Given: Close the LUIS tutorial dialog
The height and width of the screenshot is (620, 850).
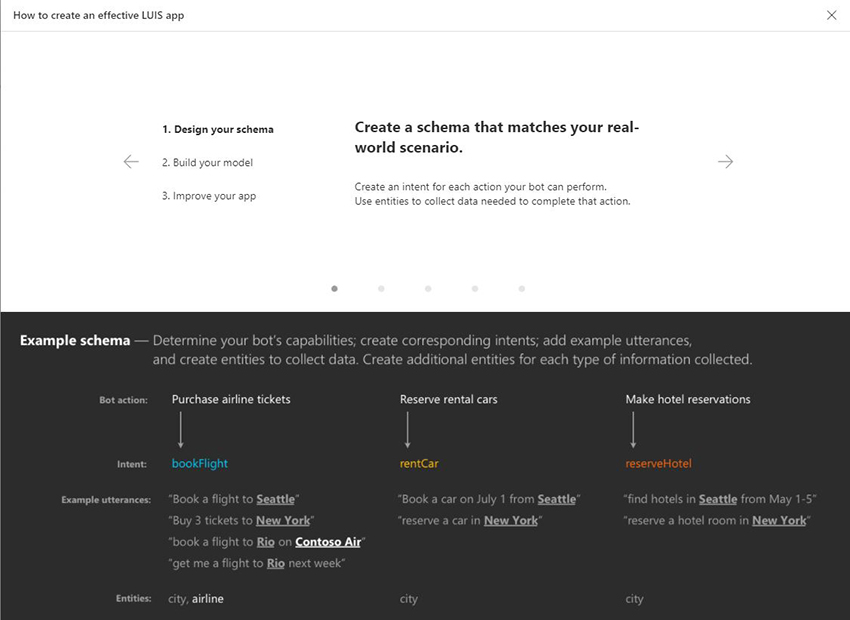Looking at the screenshot, I should 832,15.
